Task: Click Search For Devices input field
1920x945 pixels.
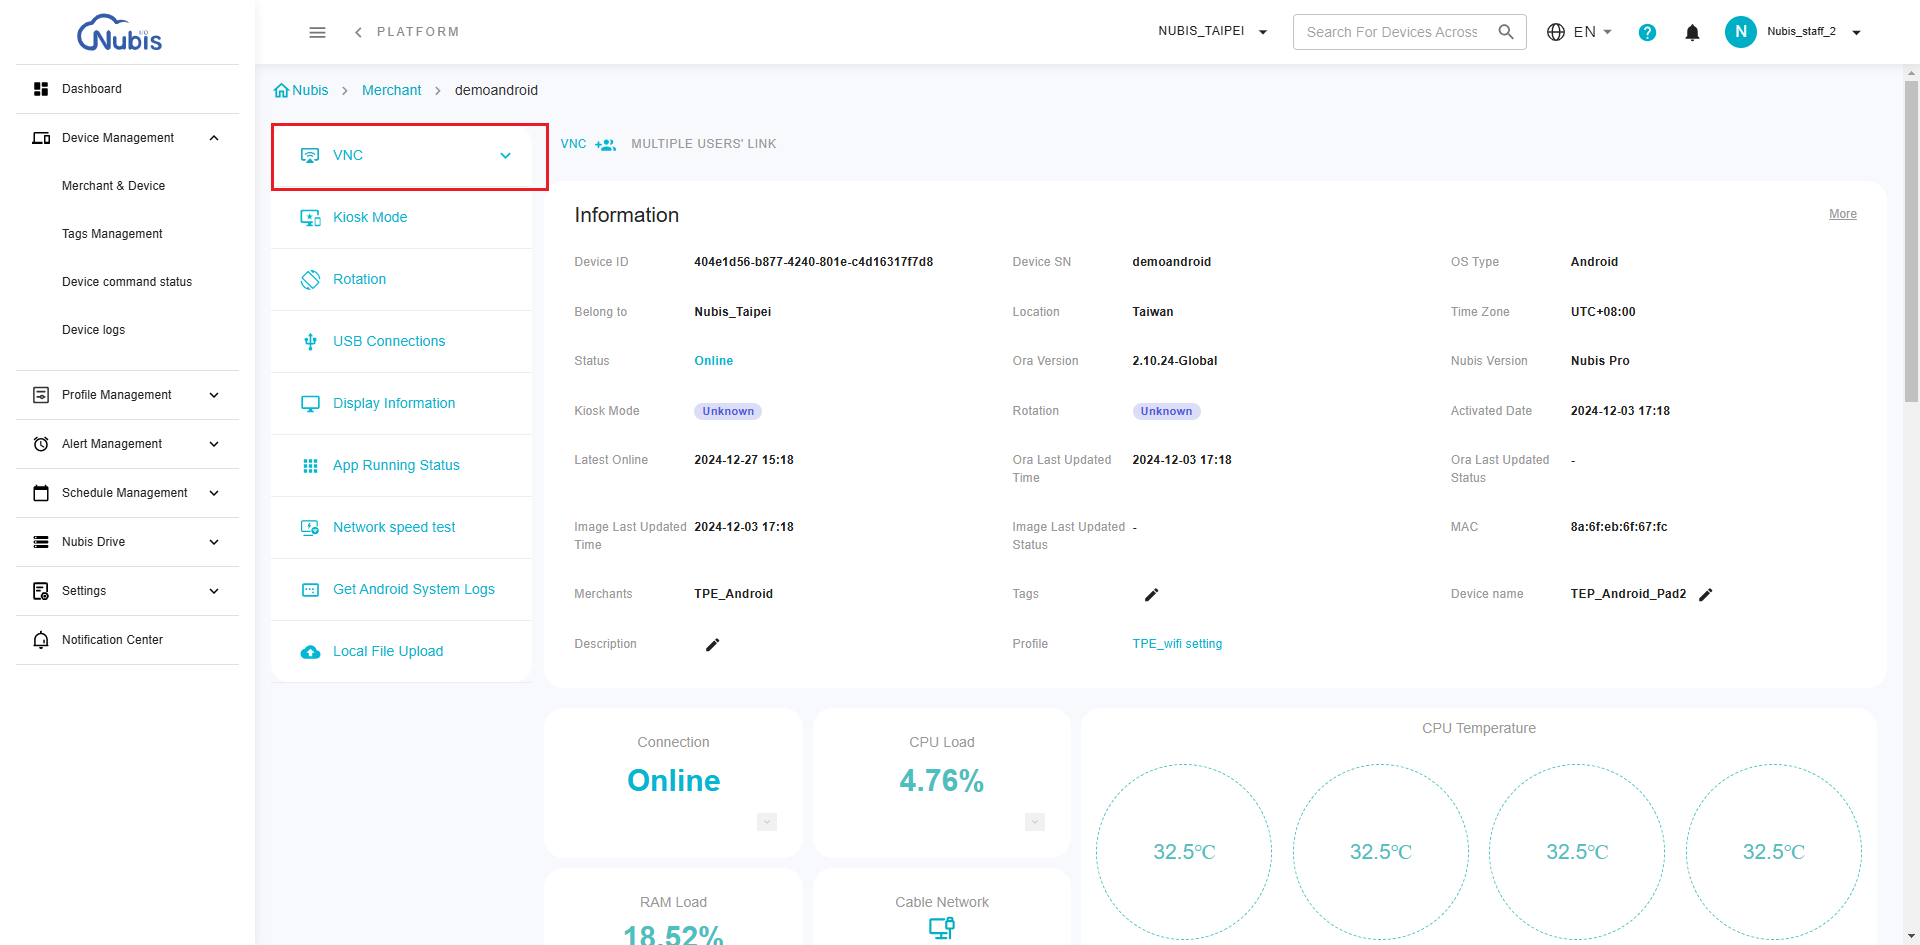Action: click(x=1392, y=32)
